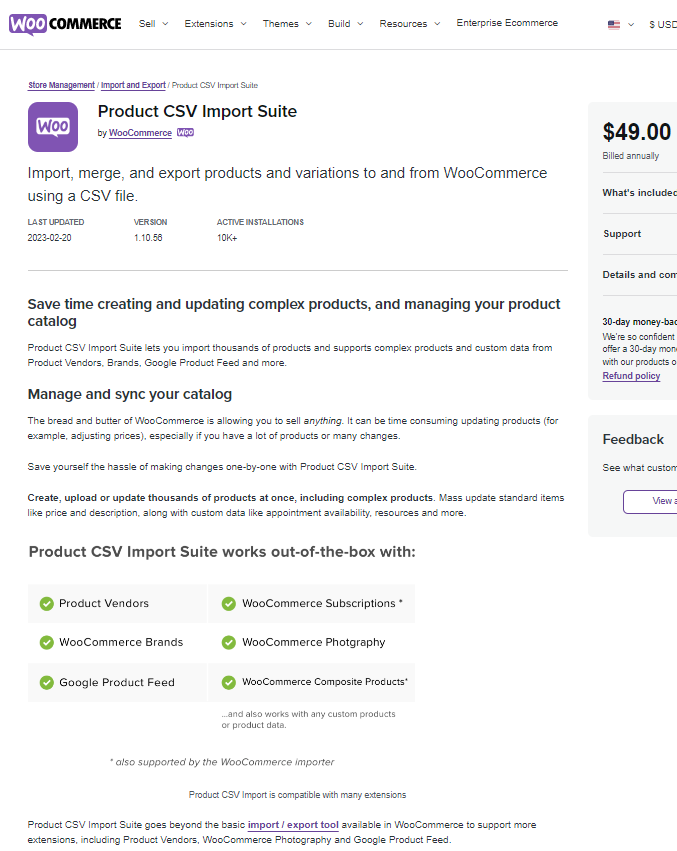The height and width of the screenshot is (851, 677).
Task: Click the purple Woo product icon
Action: 53,126
